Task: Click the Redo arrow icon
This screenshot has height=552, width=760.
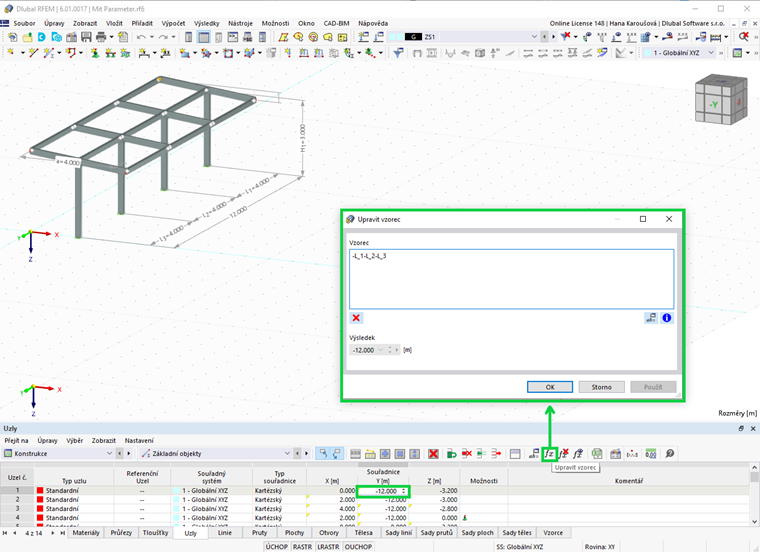Action: [x=163, y=37]
